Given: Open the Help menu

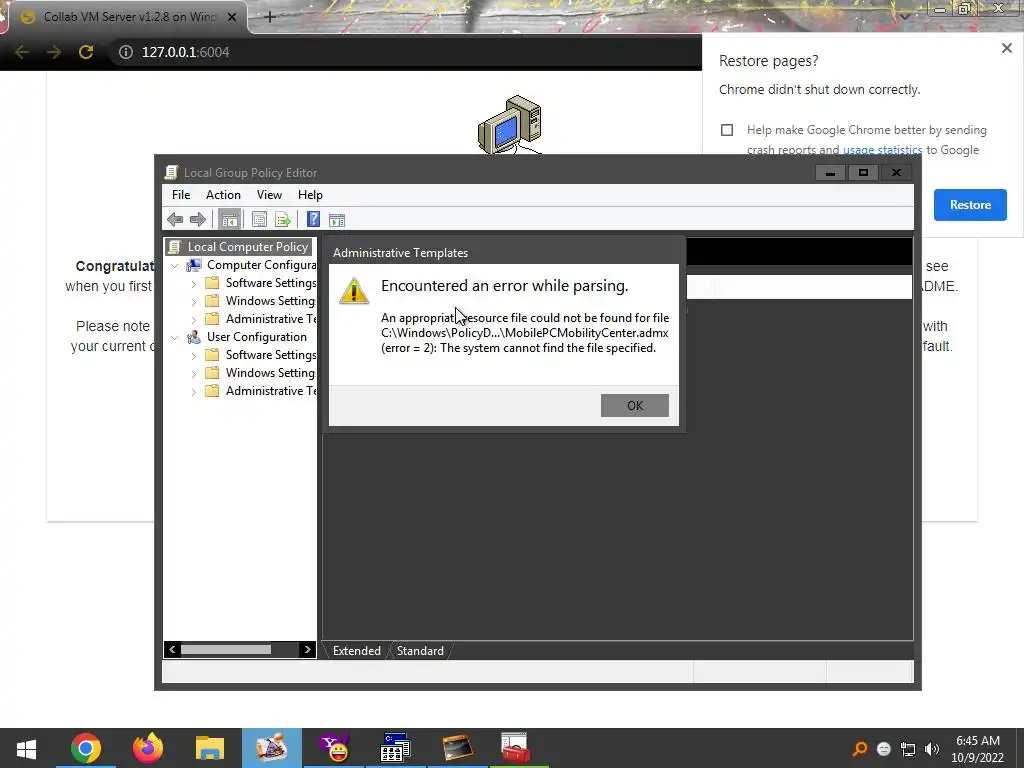Looking at the screenshot, I should point(310,195).
